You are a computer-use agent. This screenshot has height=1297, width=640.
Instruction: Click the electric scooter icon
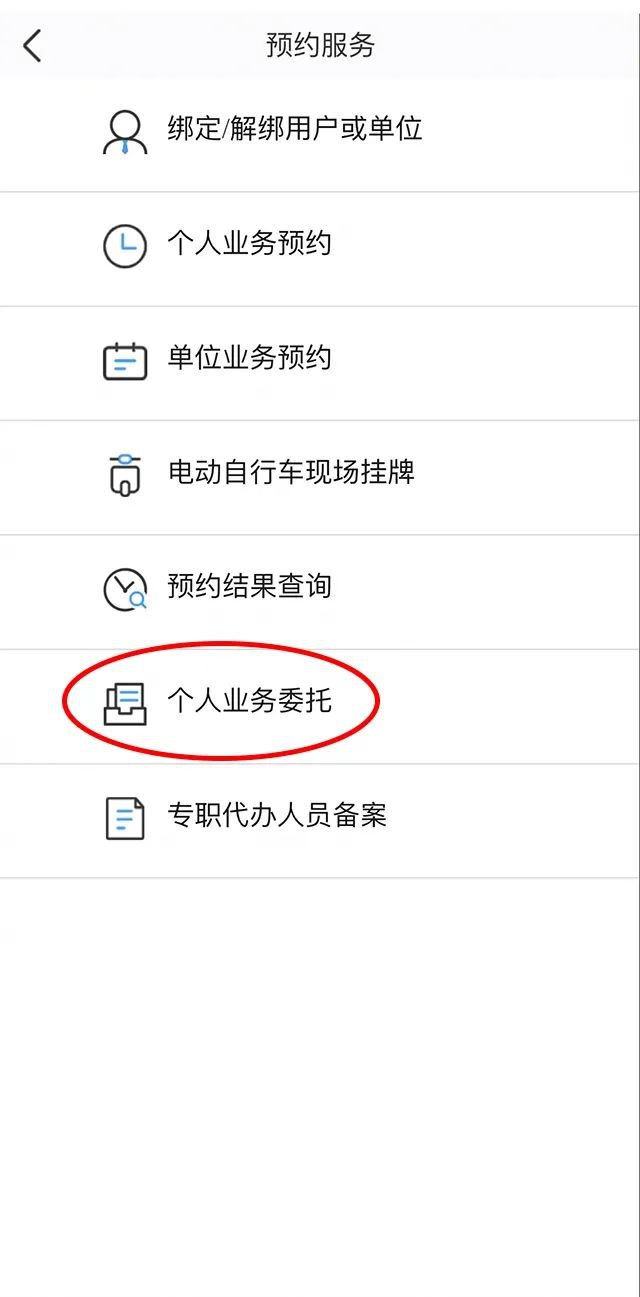pyautogui.click(x=125, y=474)
